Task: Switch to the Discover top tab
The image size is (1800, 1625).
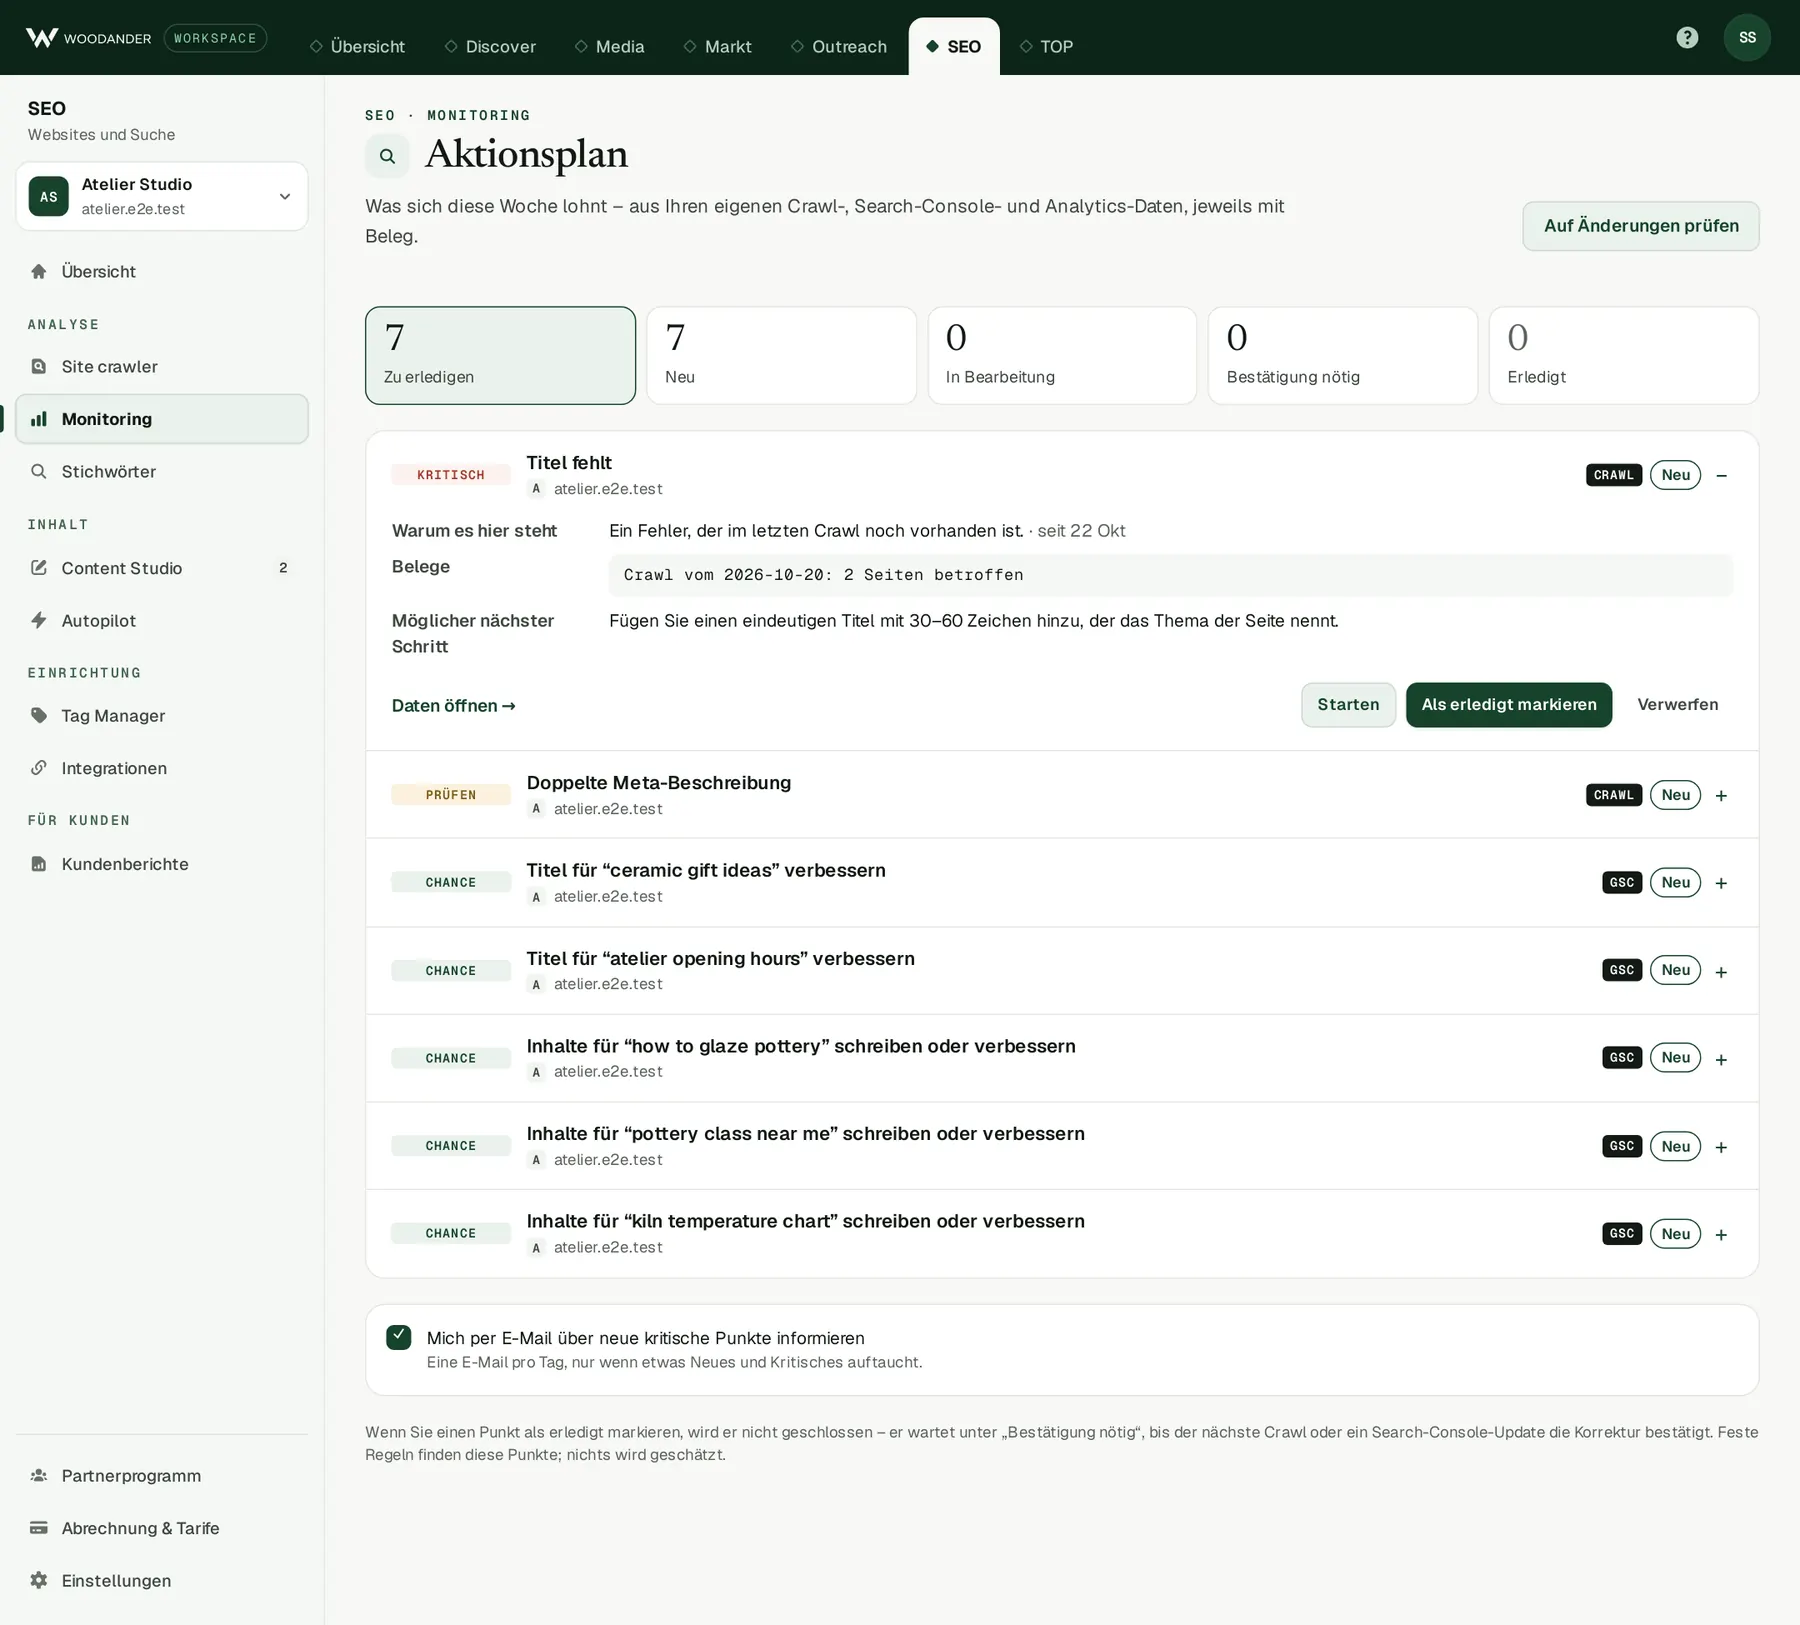Action: 490,46
